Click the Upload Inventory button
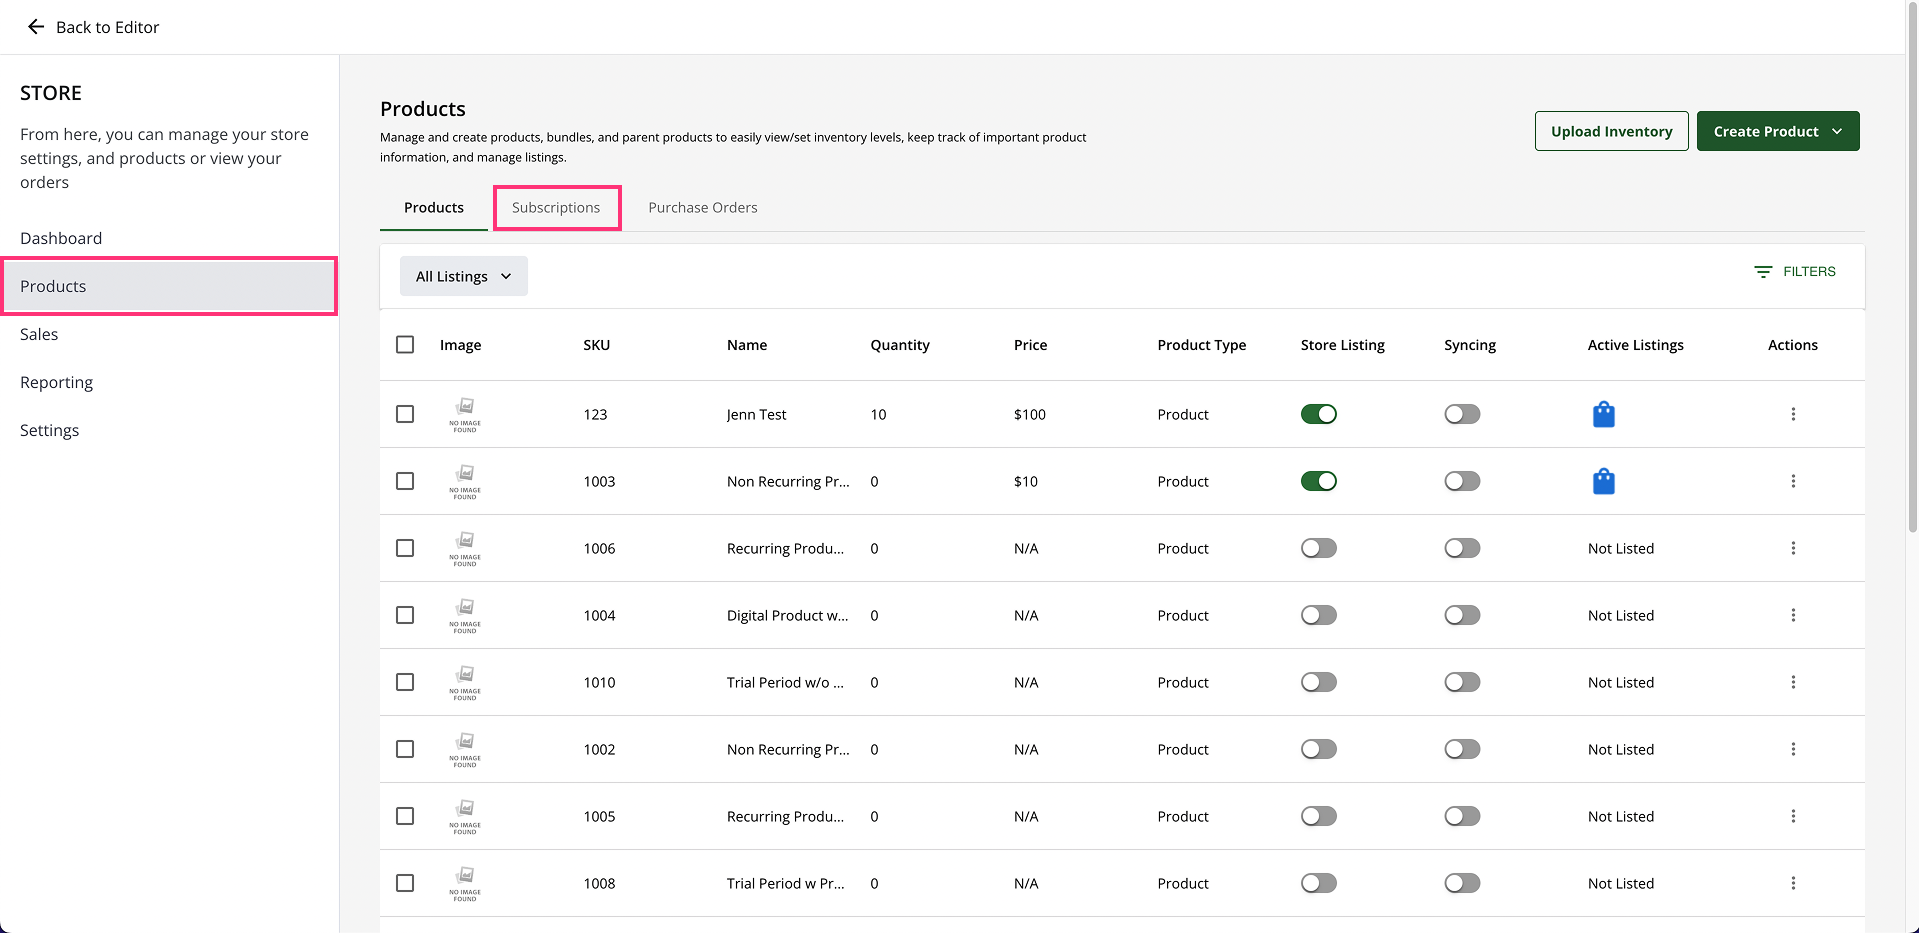The width and height of the screenshot is (1920, 934). pos(1611,131)
